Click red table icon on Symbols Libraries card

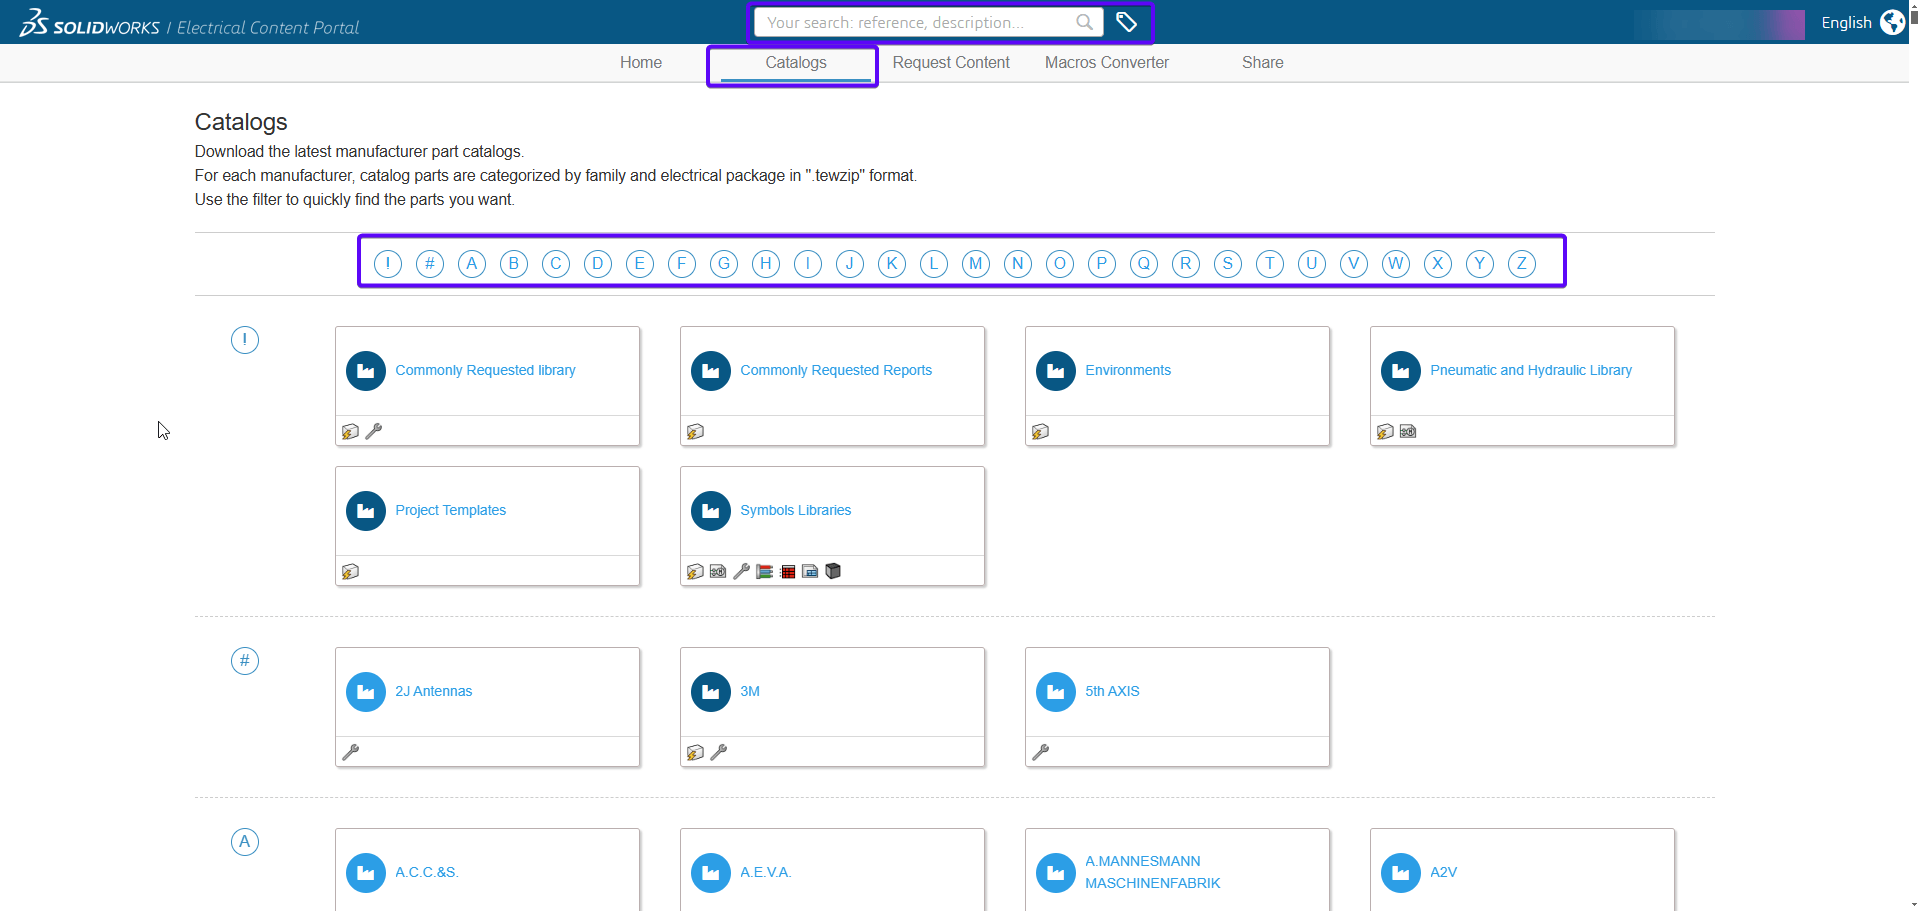point(788,571)
